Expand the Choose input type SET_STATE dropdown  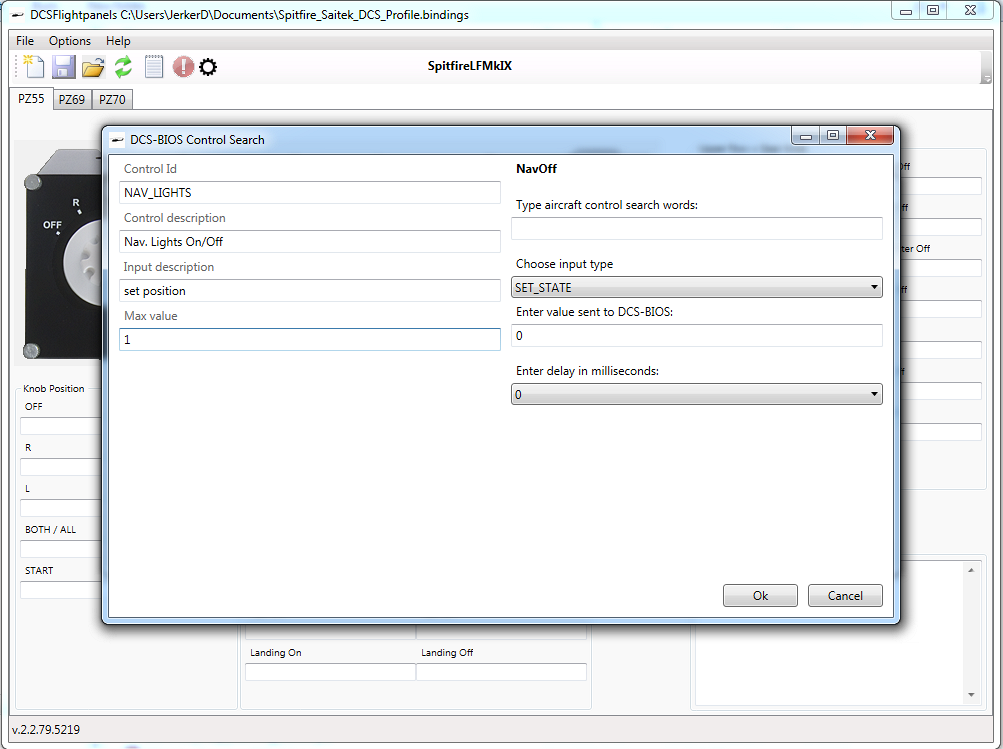(x=697, y=287)
